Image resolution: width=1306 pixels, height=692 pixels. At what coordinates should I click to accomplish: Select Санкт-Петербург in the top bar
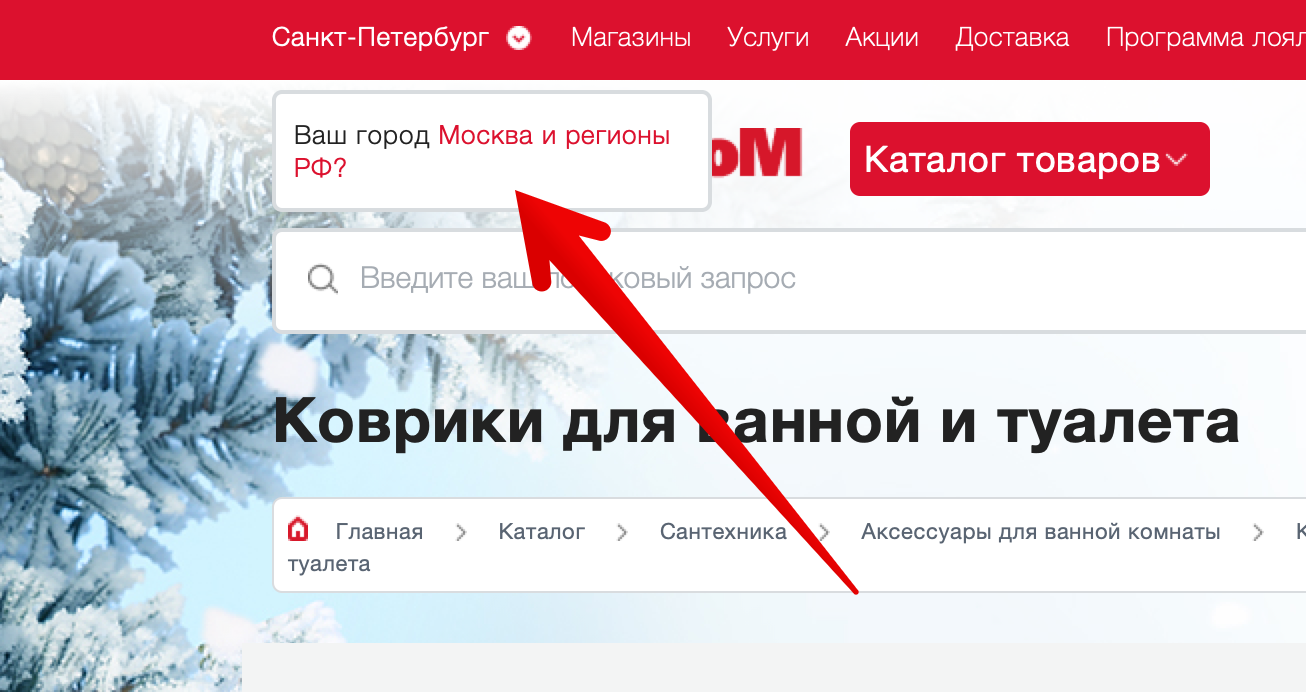pos(380,38)
